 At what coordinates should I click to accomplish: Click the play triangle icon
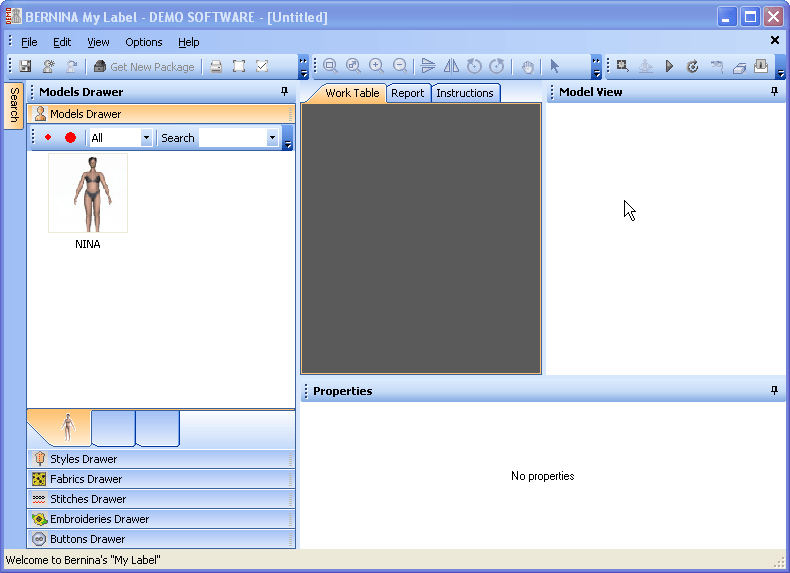(669, 66)
